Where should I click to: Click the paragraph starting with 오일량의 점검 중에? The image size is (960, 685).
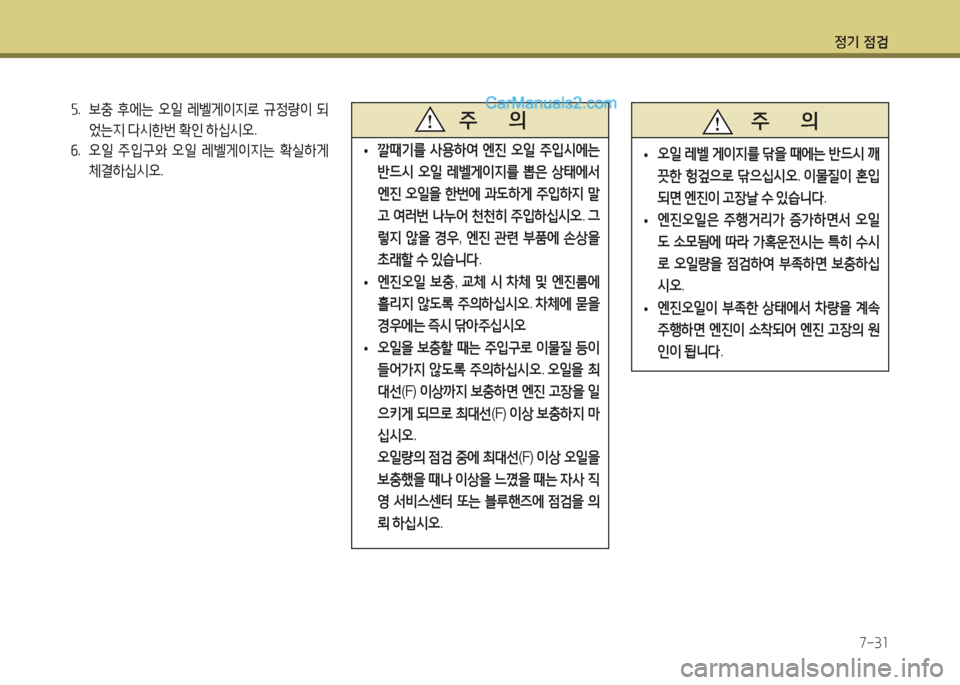click(489, 490)
